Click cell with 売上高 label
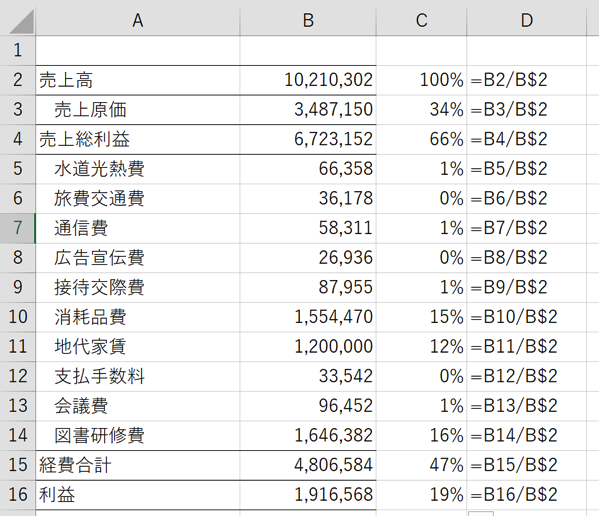 [138, 80]
